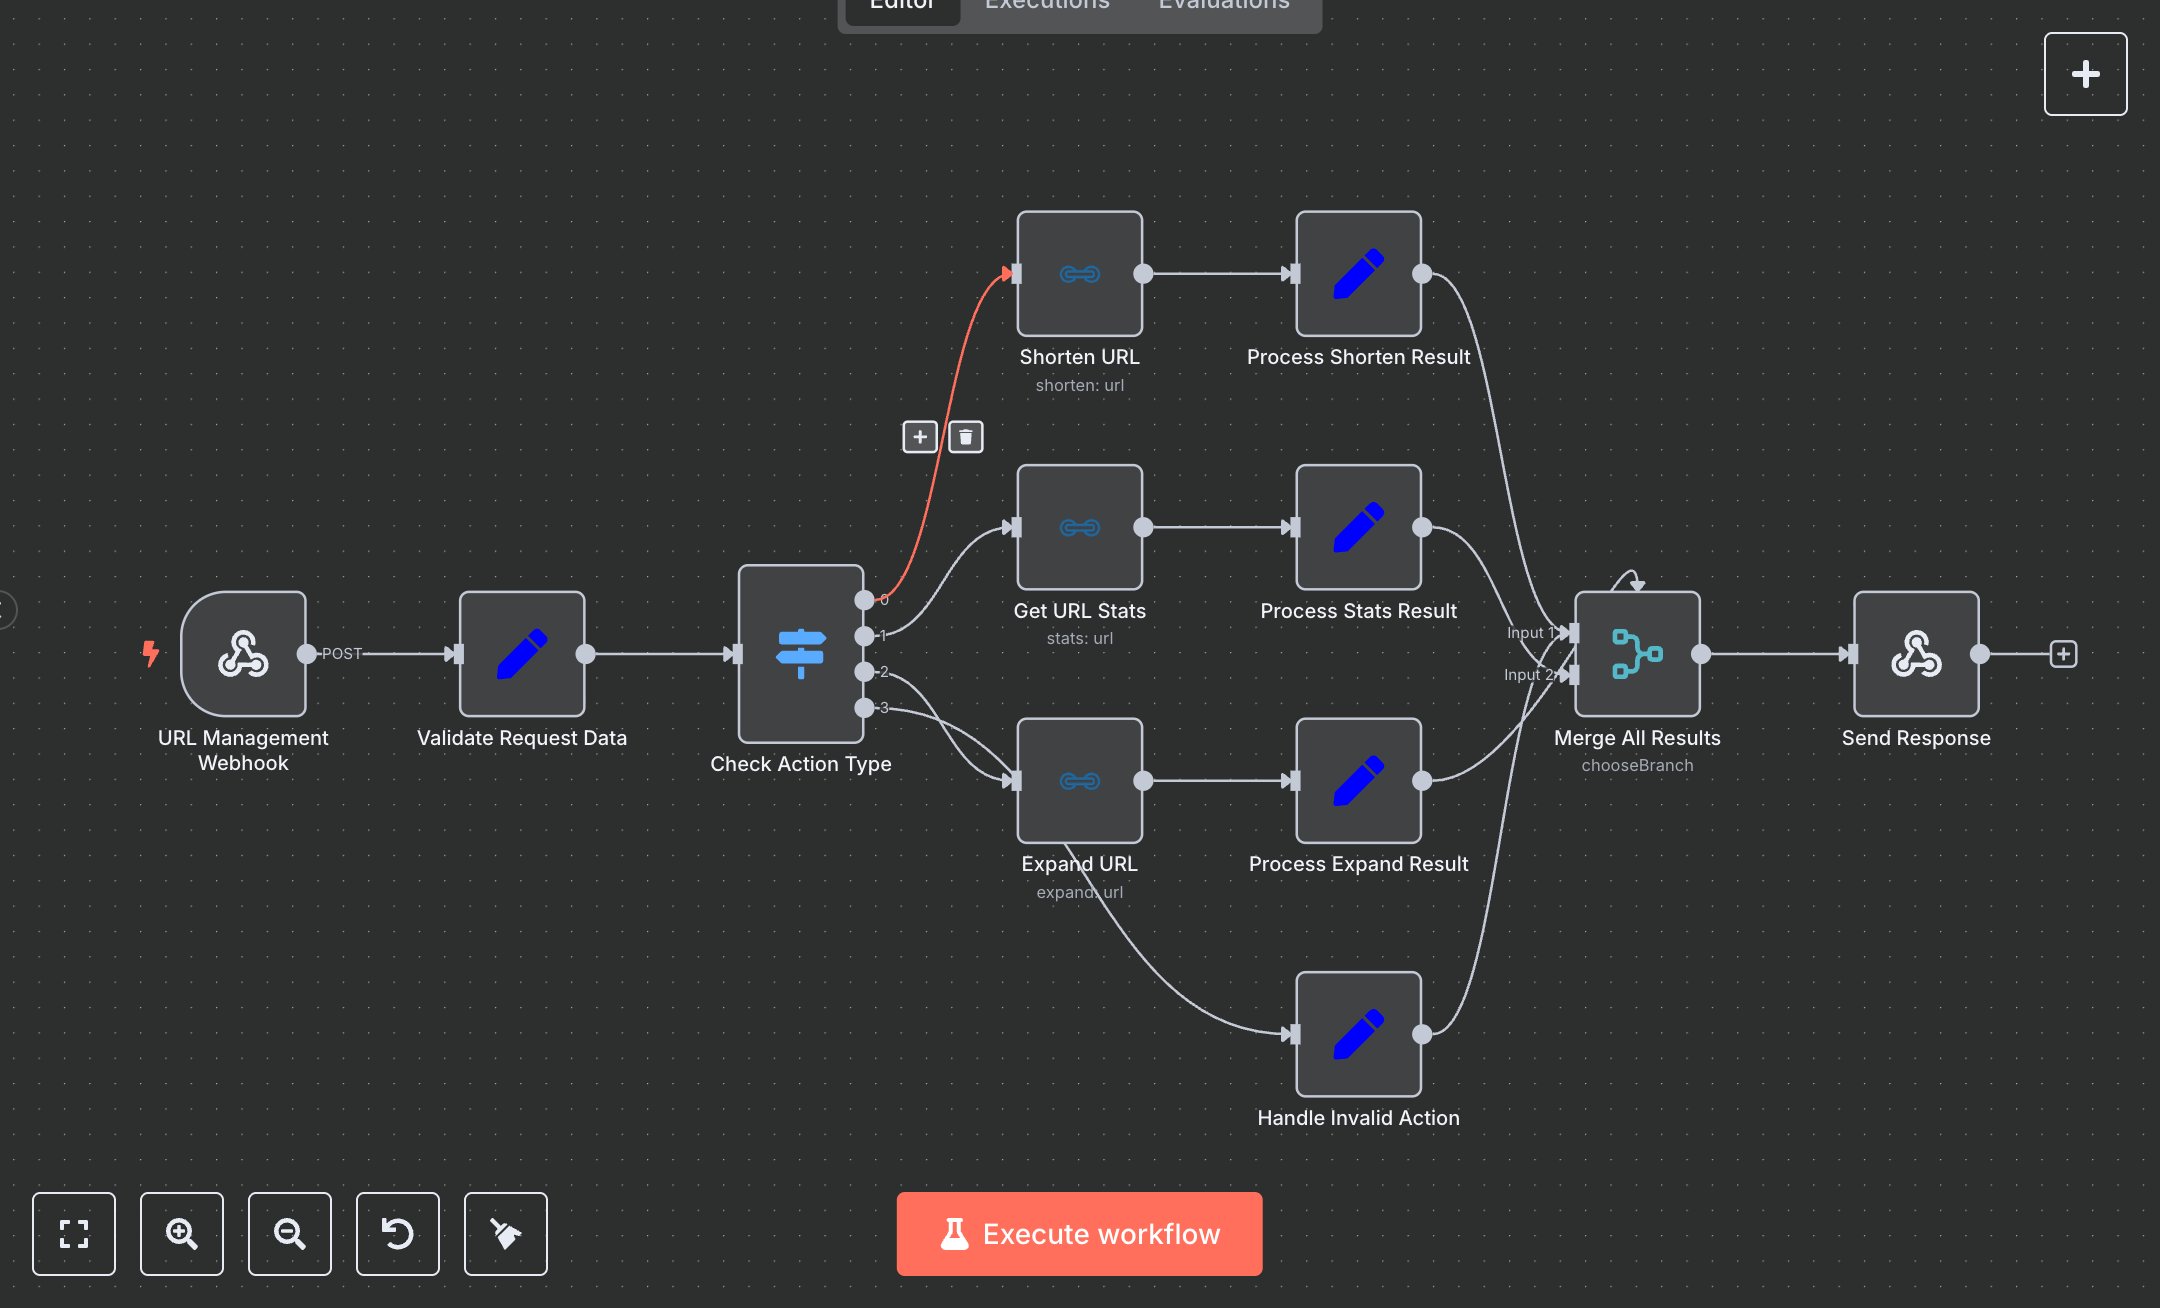
Task: Reset the canvas zoom
Action: coord(397,1234)
